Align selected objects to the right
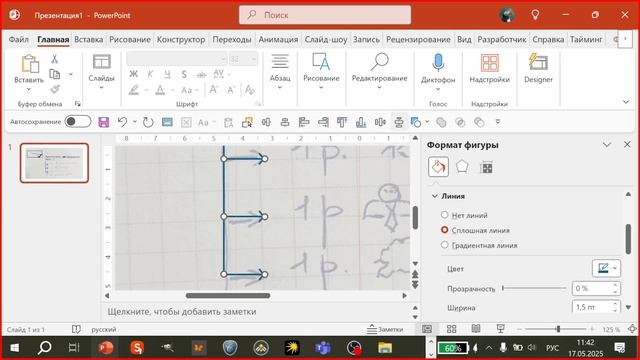This screenshot has height=360, width=640. [x=323, y=122]
